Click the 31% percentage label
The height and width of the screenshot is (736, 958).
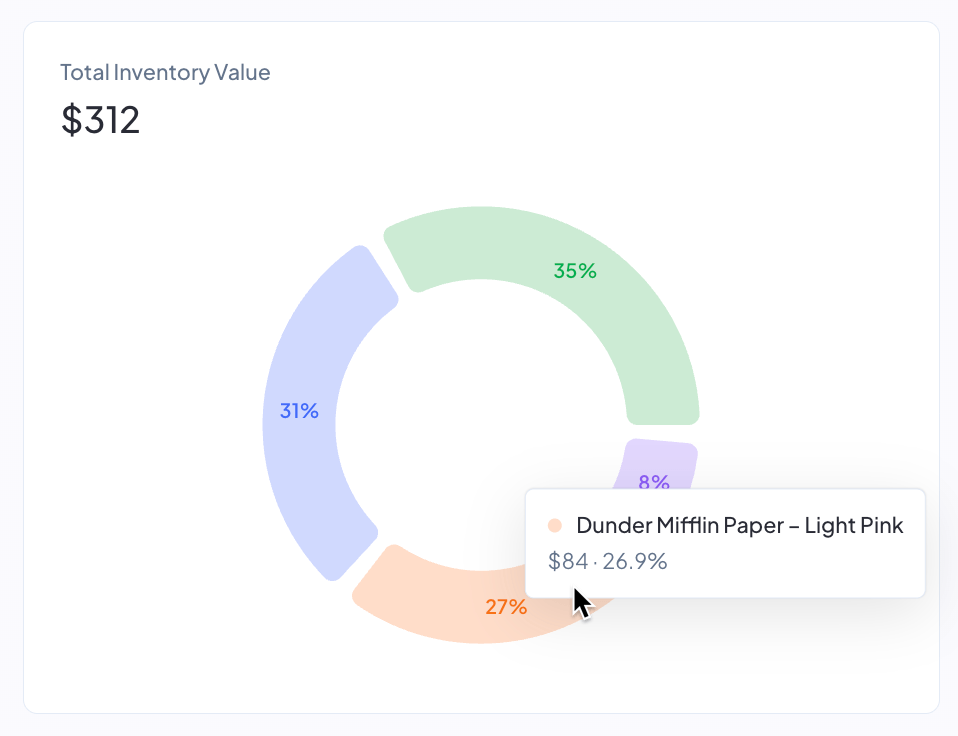(298, 411)
